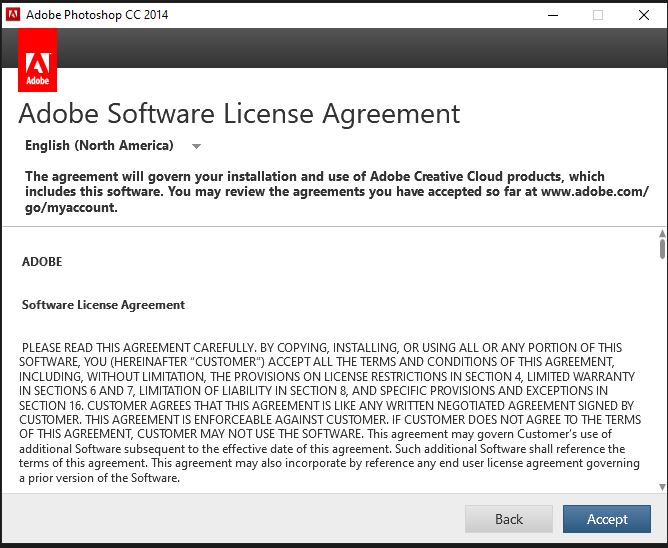This screenshot has width=668, height=548.
Task: Close the Adobe Photoshop CC 2014 installer
Action: 644,15
